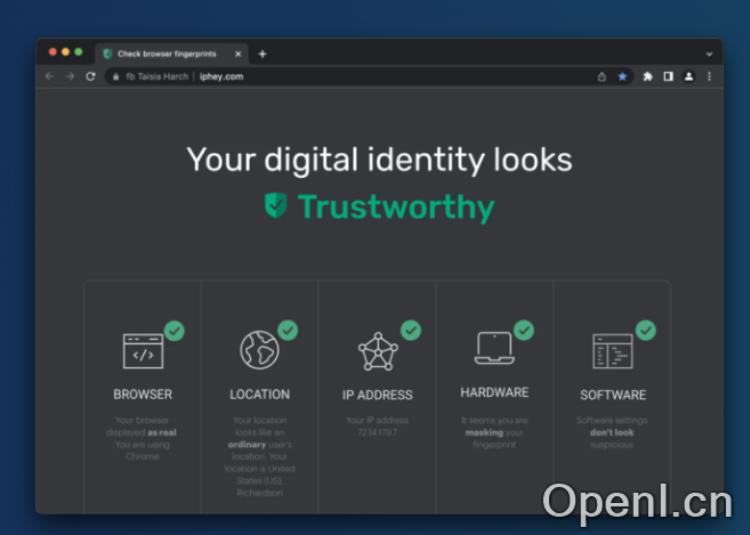The image size is (750, 535).
Task: Open the Chrome three-dot menu
Action: [709, 76]
